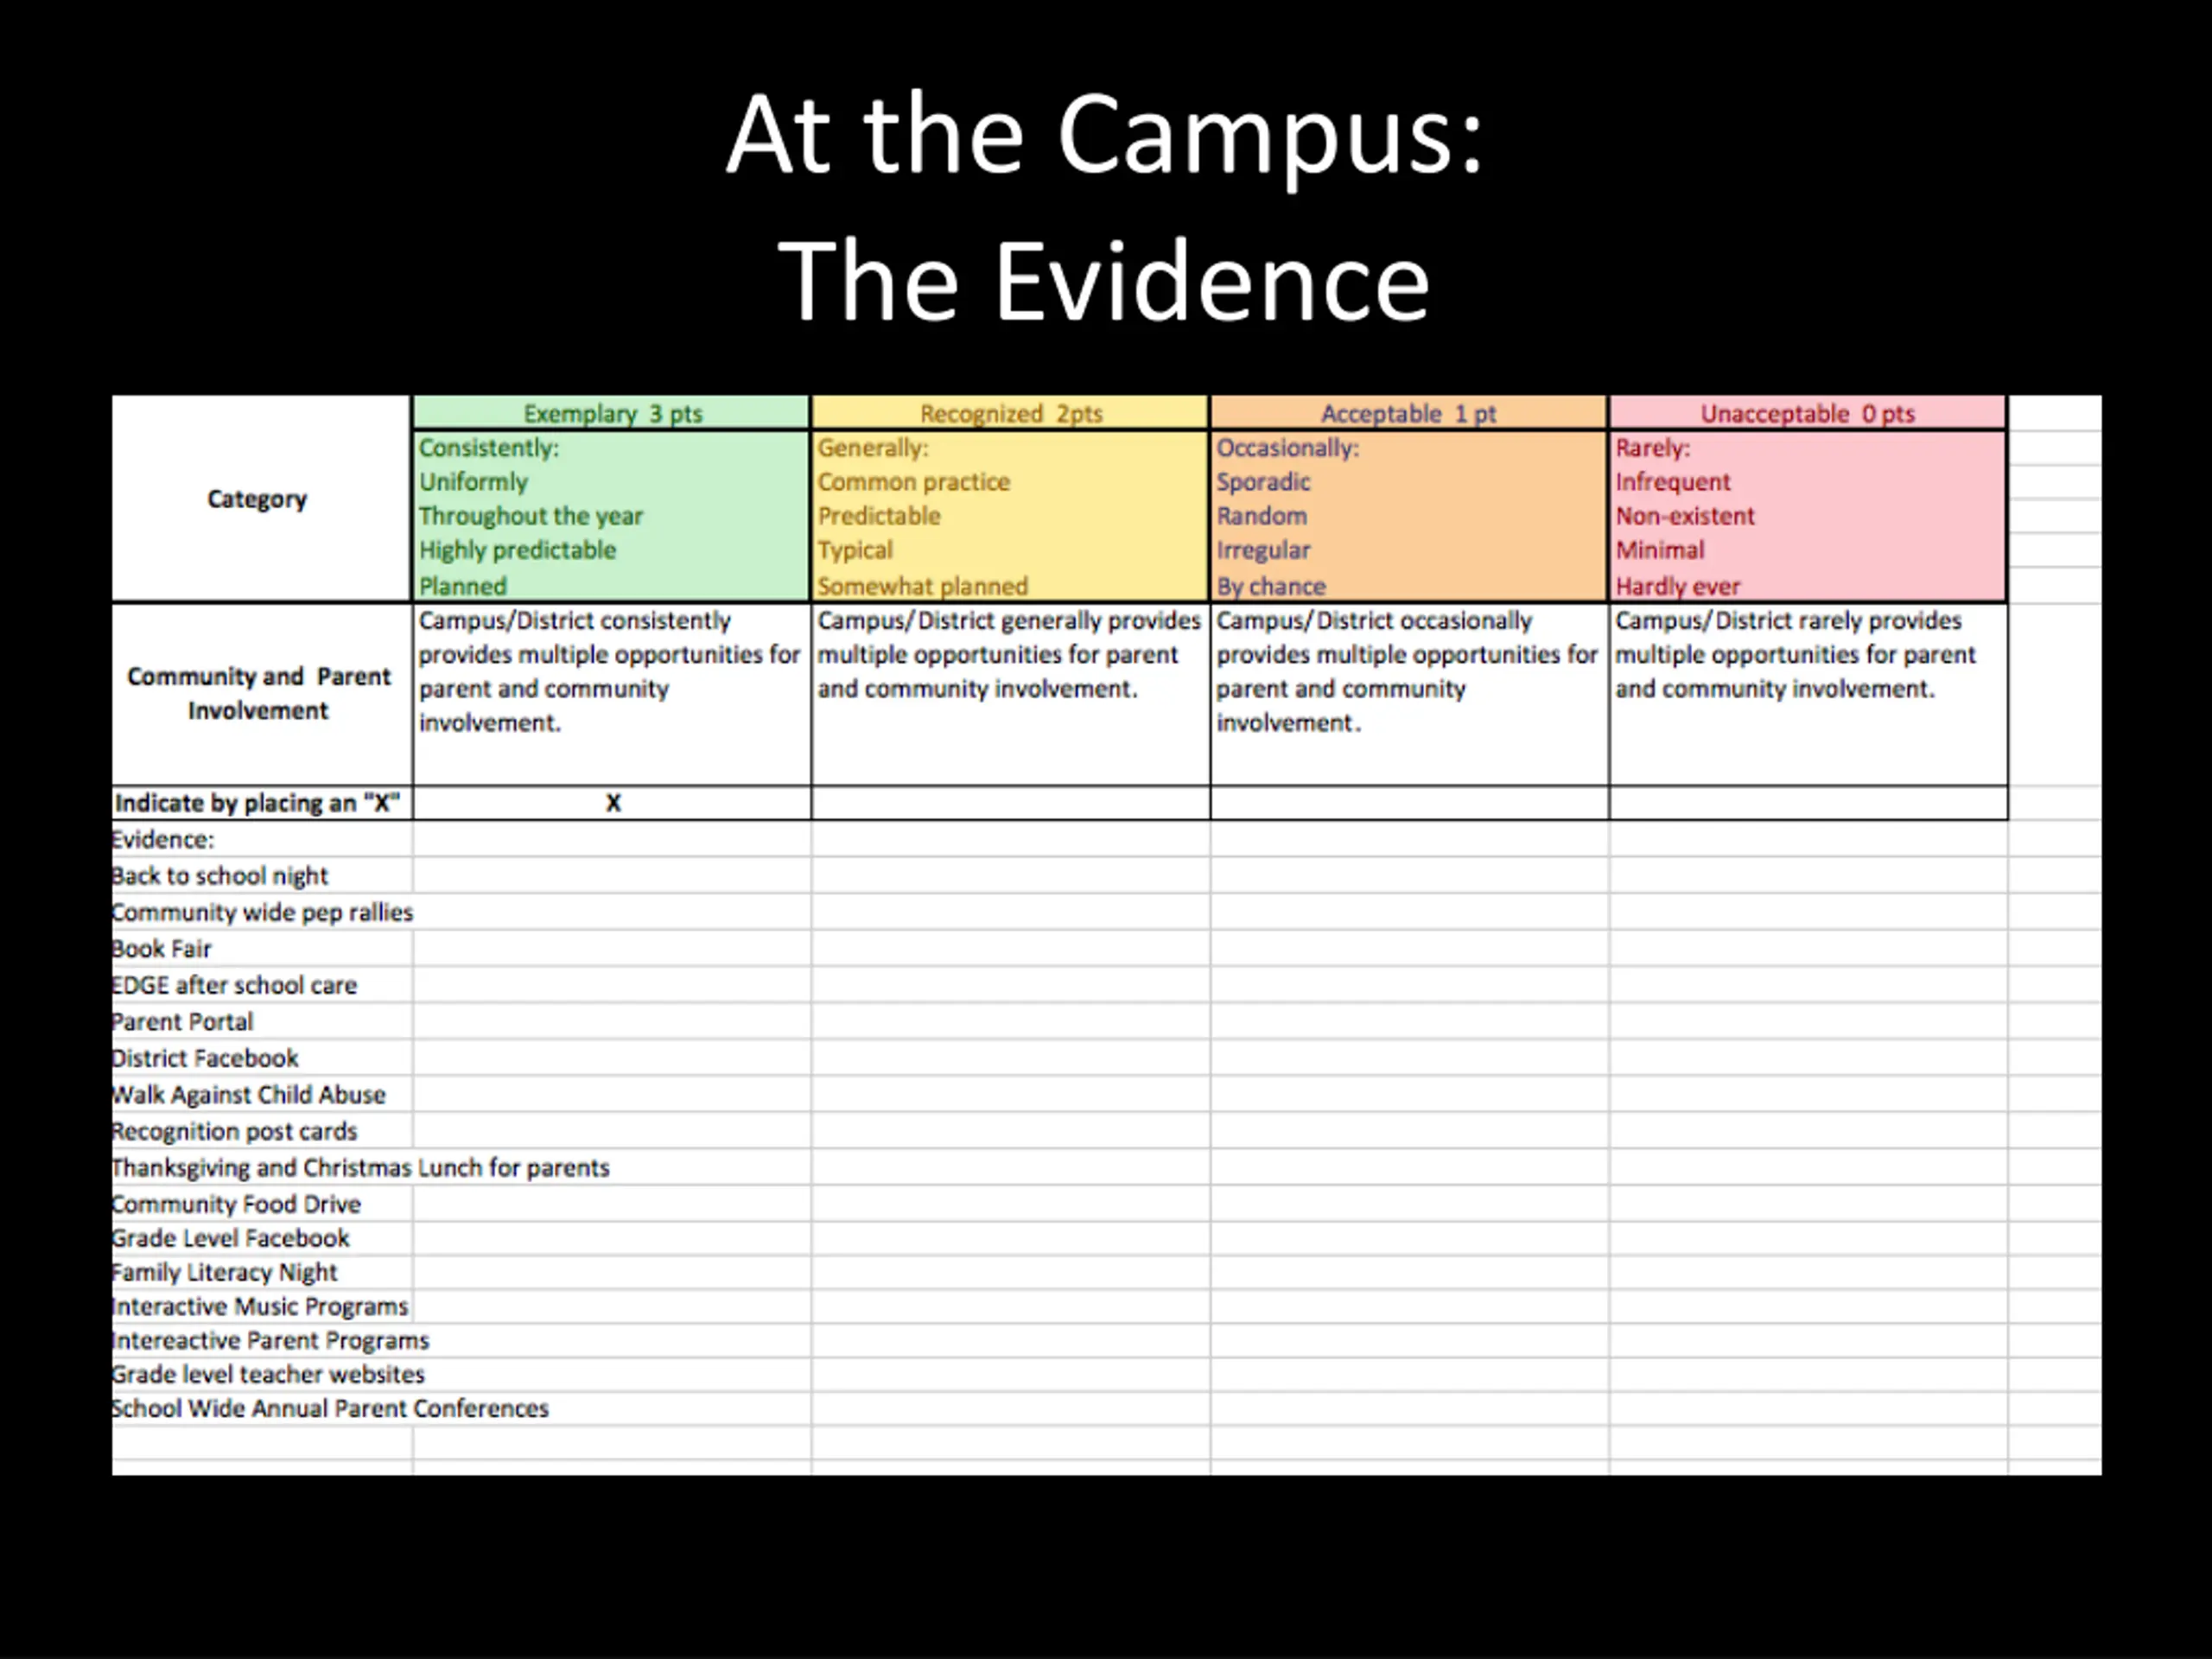Click the 'Uniformly' text
2212x1659 pixels.
click(x=473, y=482)
